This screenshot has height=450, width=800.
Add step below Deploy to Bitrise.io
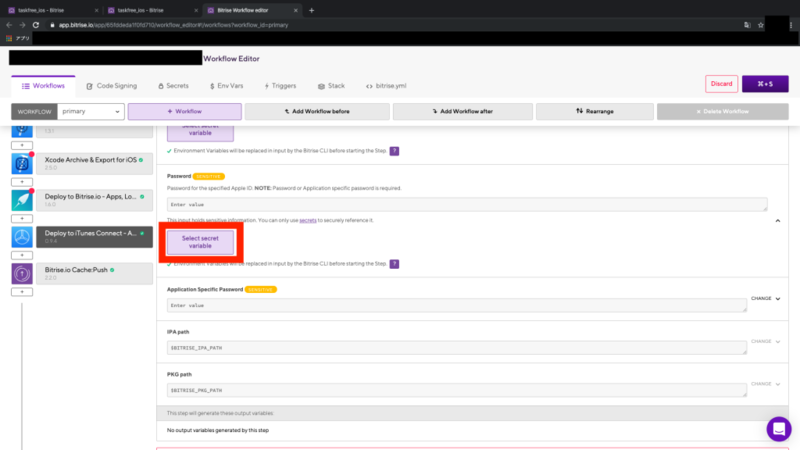[x=22, y=219]
